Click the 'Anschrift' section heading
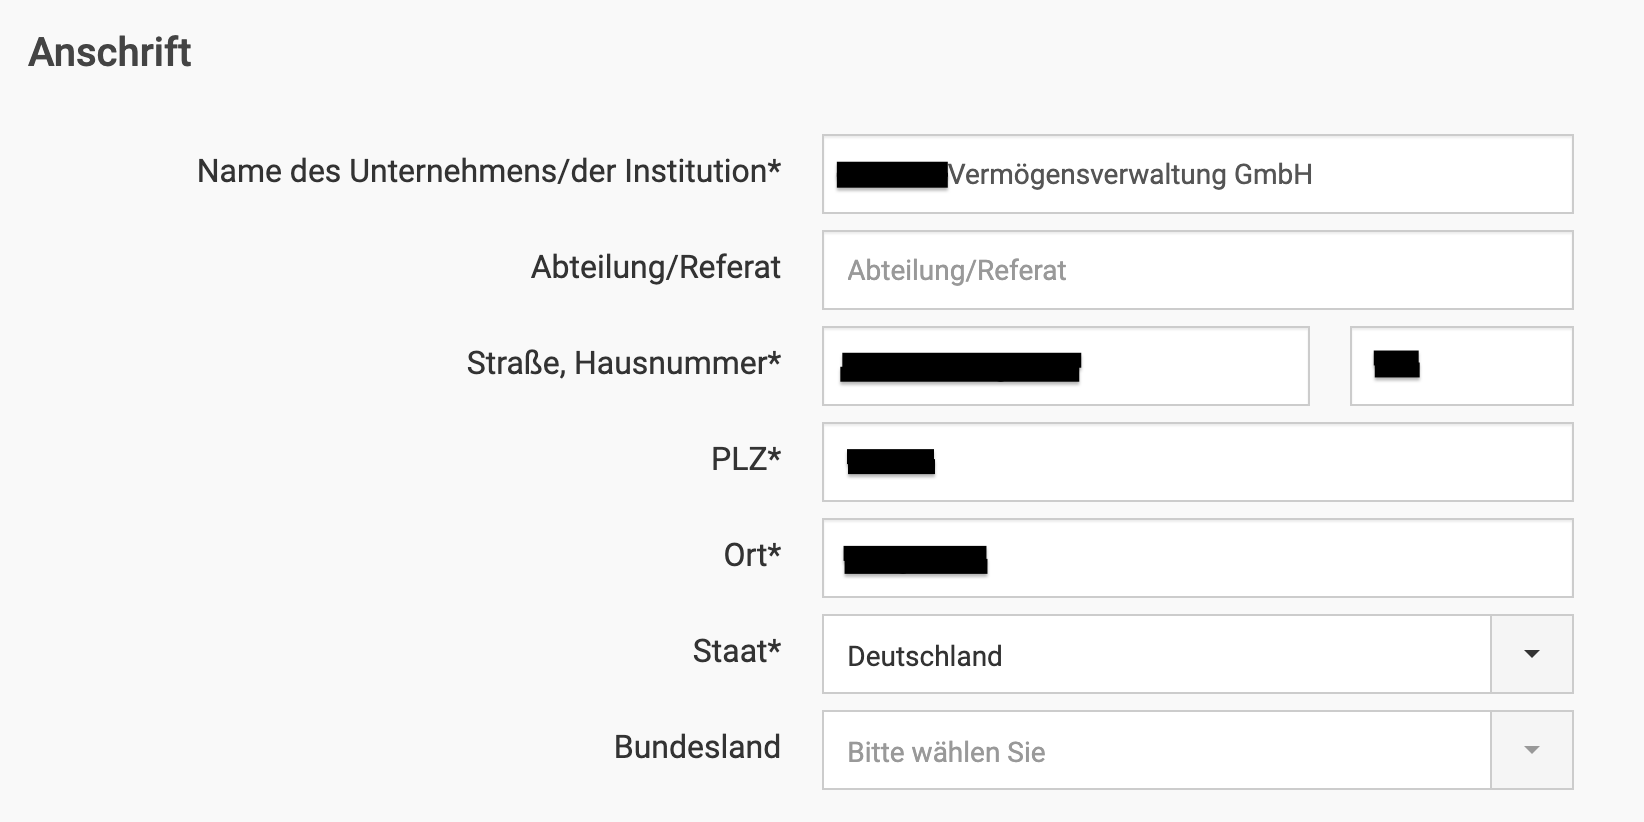1644x822 pixels. [x=110, y=52]
